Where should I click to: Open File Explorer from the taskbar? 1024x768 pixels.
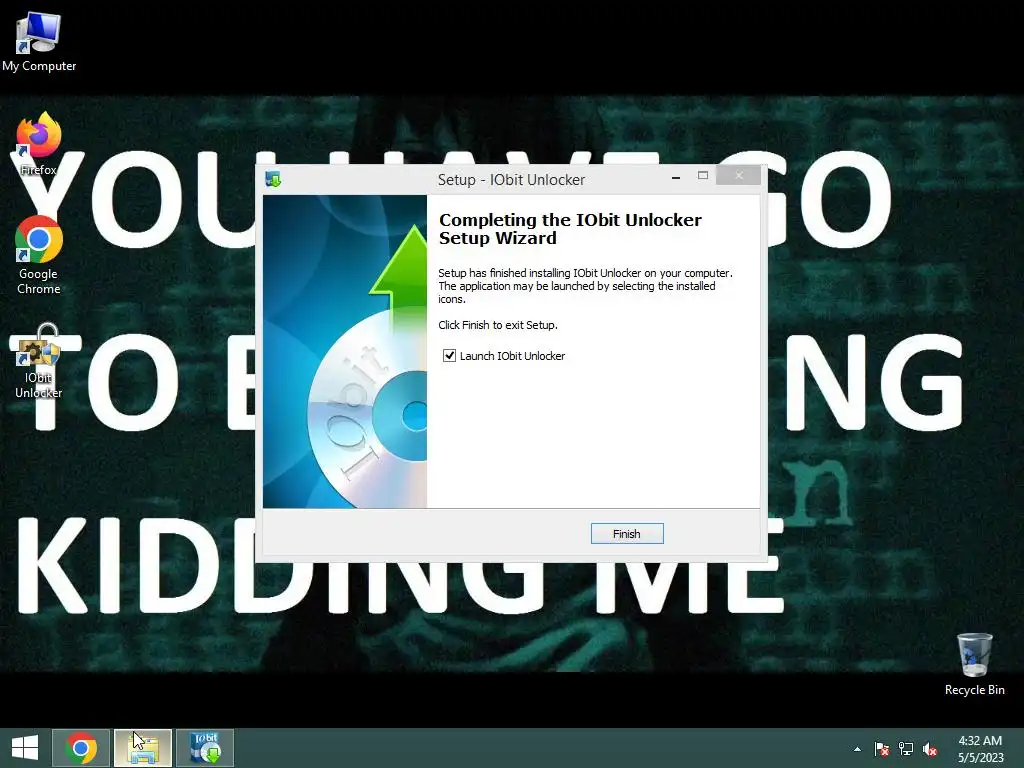[x=143, y=748]
